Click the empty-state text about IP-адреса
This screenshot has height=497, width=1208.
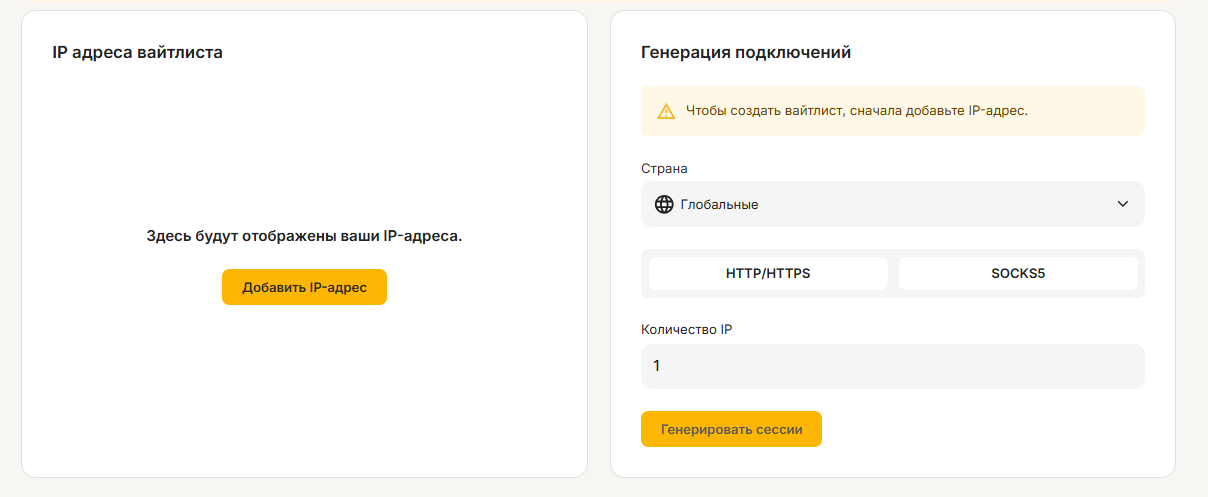304,237
